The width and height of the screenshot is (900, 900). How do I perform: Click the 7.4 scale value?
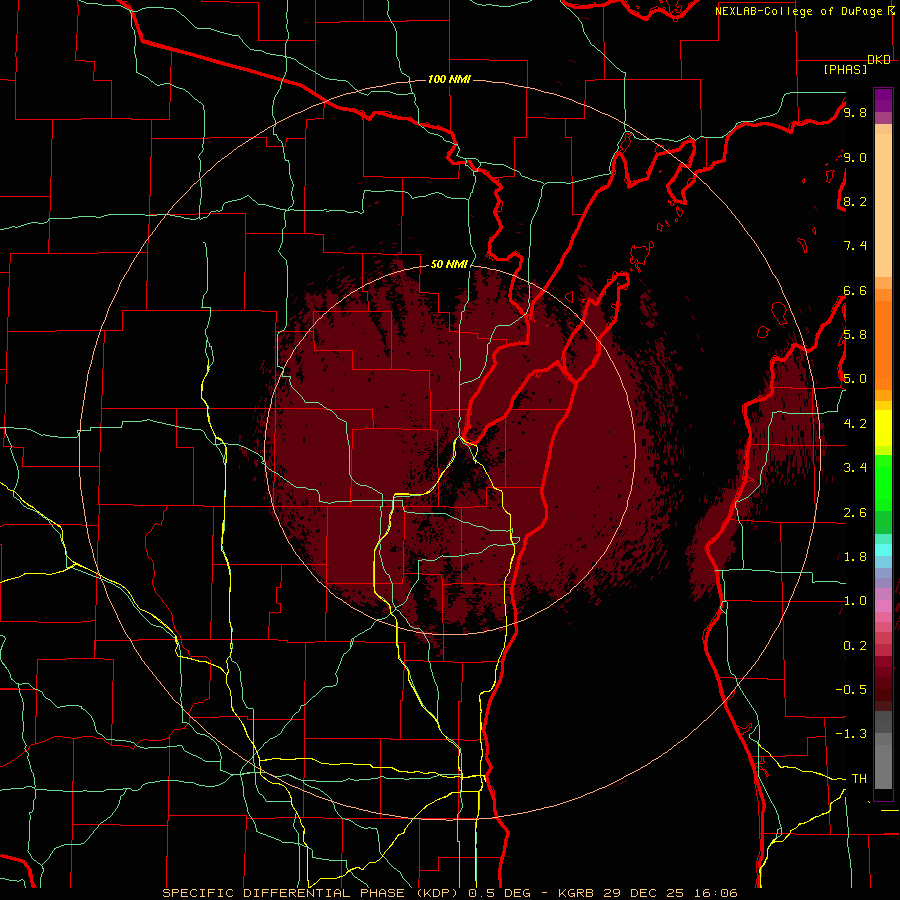(855, 246)
